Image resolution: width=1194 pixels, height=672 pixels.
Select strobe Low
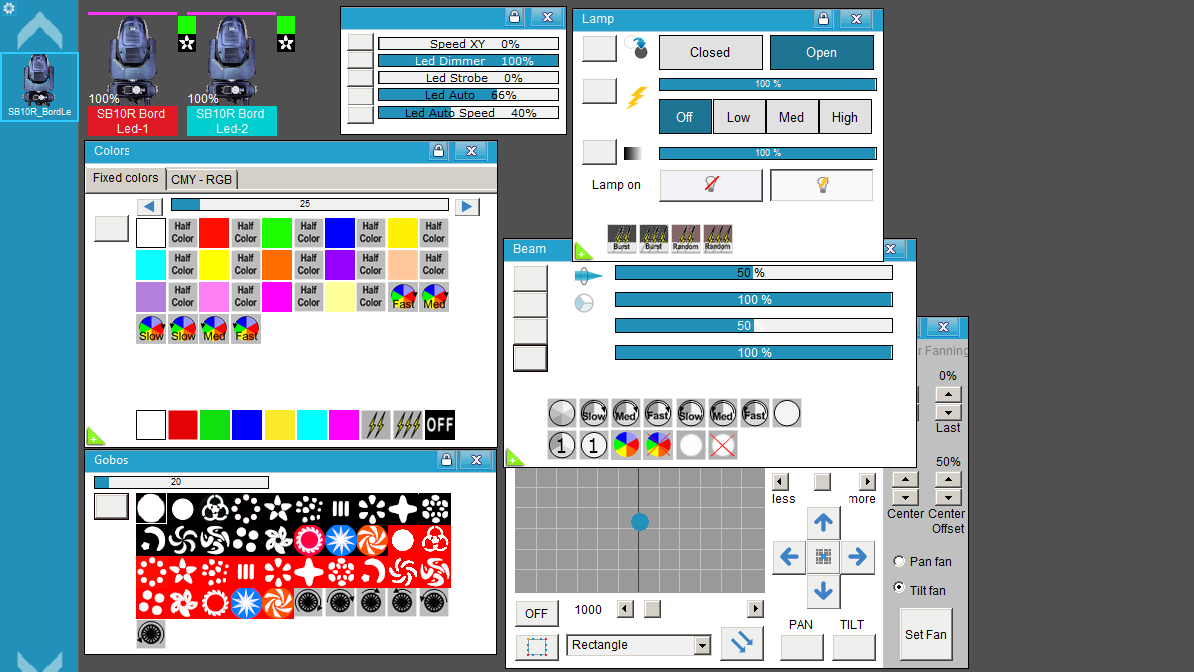[x=739, y=117]
